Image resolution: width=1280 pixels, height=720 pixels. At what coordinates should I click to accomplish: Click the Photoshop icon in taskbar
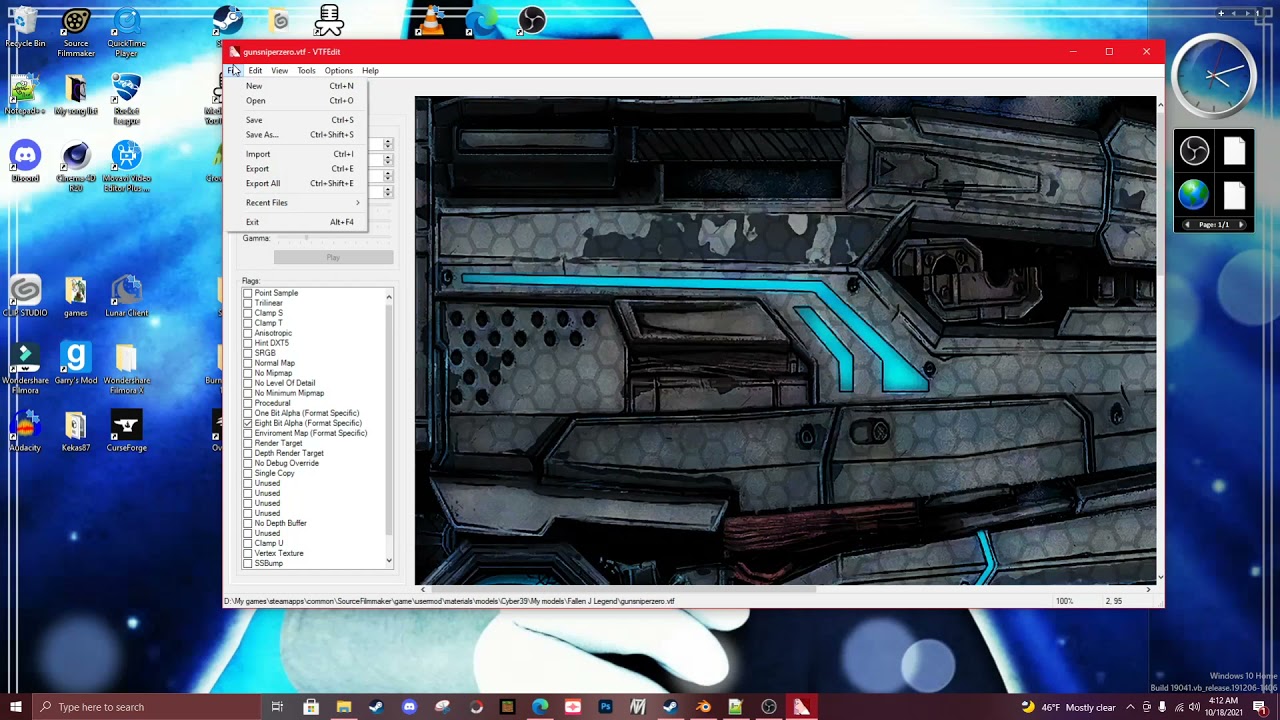605,707
